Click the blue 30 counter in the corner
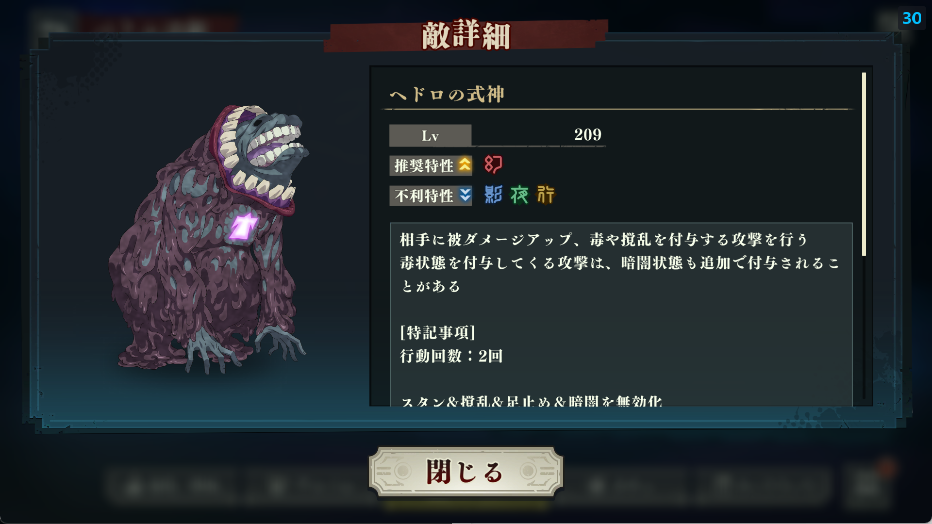The width and height of the screenshot is (932, 524). point(911,18)
